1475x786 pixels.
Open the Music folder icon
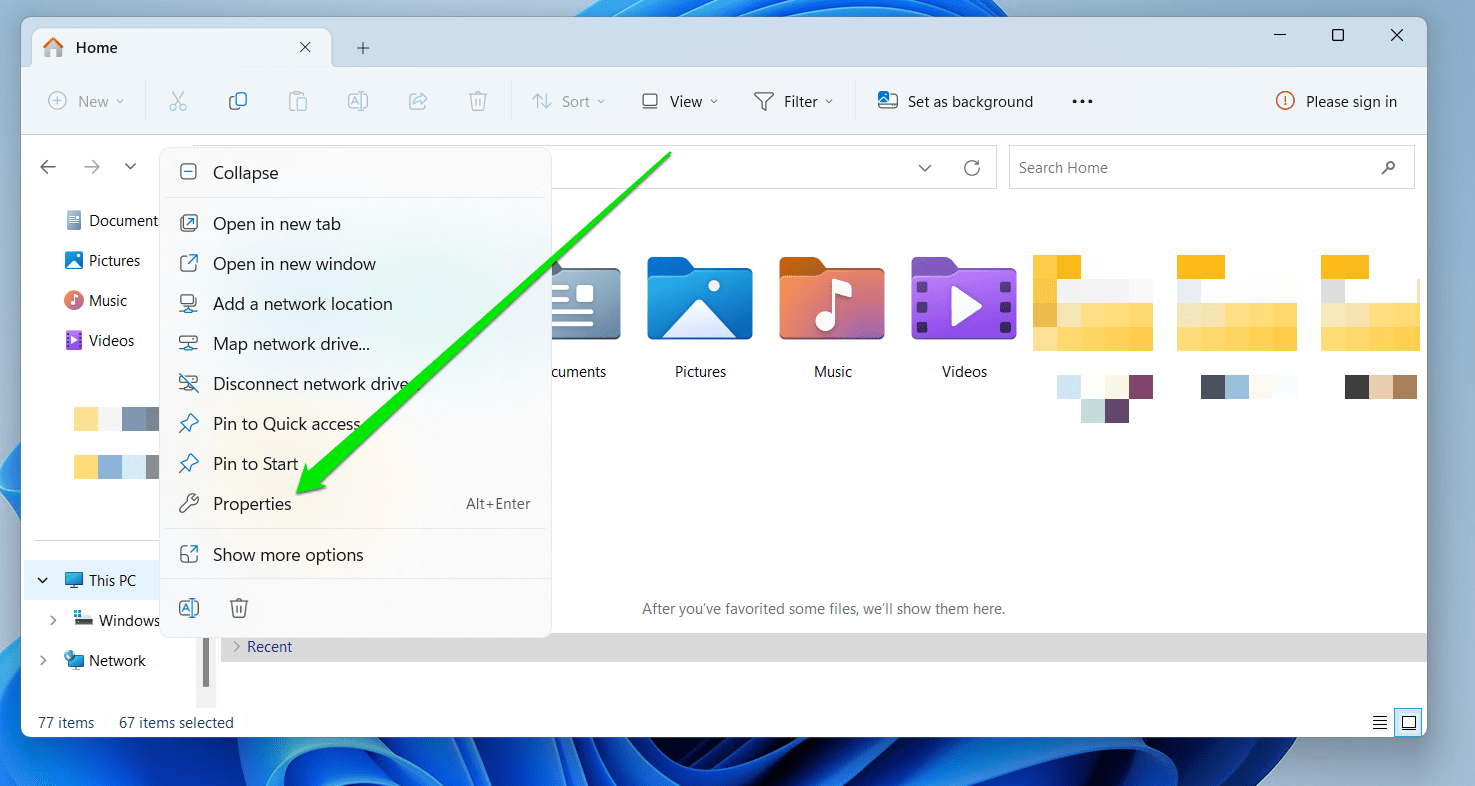tap(832, 299)
